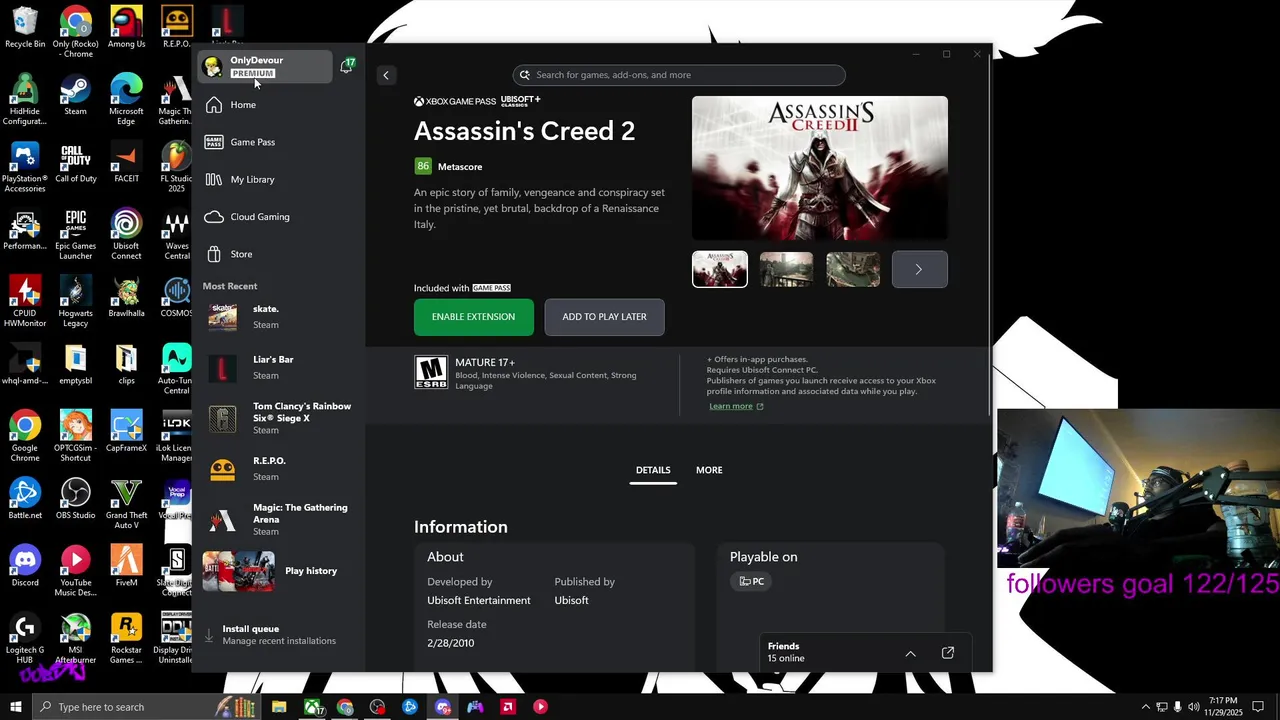Show next screenshots with the arrow
1280x720 pixels.
click(919, 269)
